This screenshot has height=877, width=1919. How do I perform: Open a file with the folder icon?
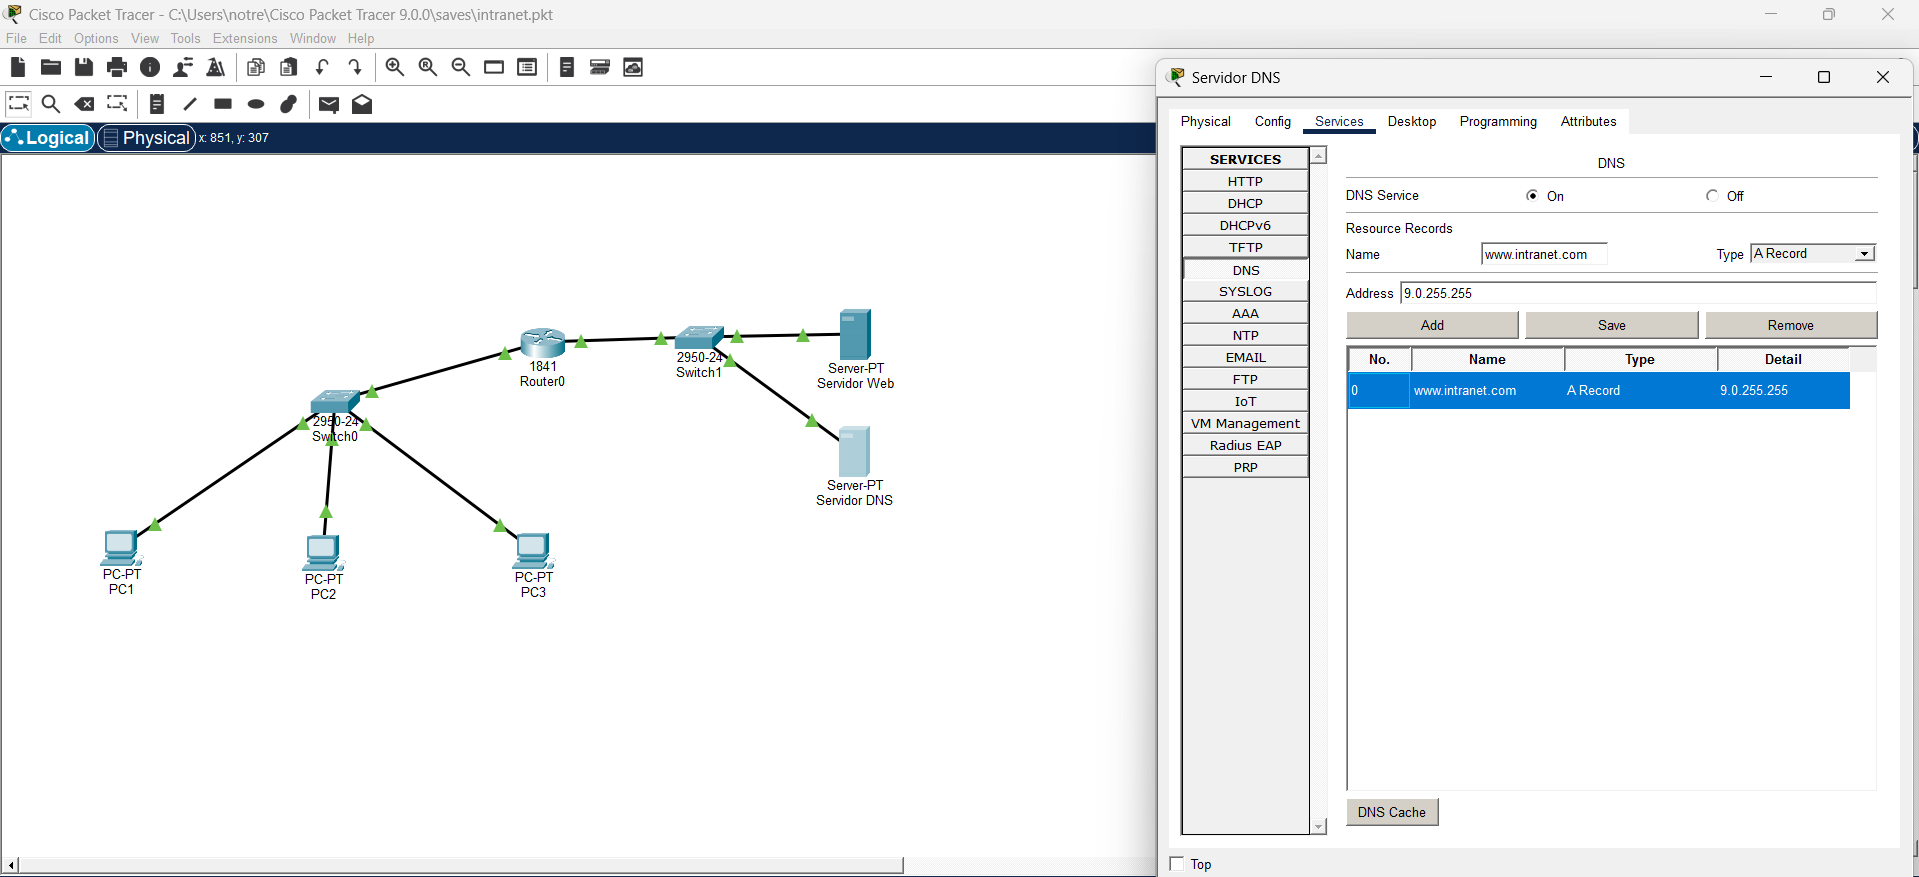[x=51, y=67]
